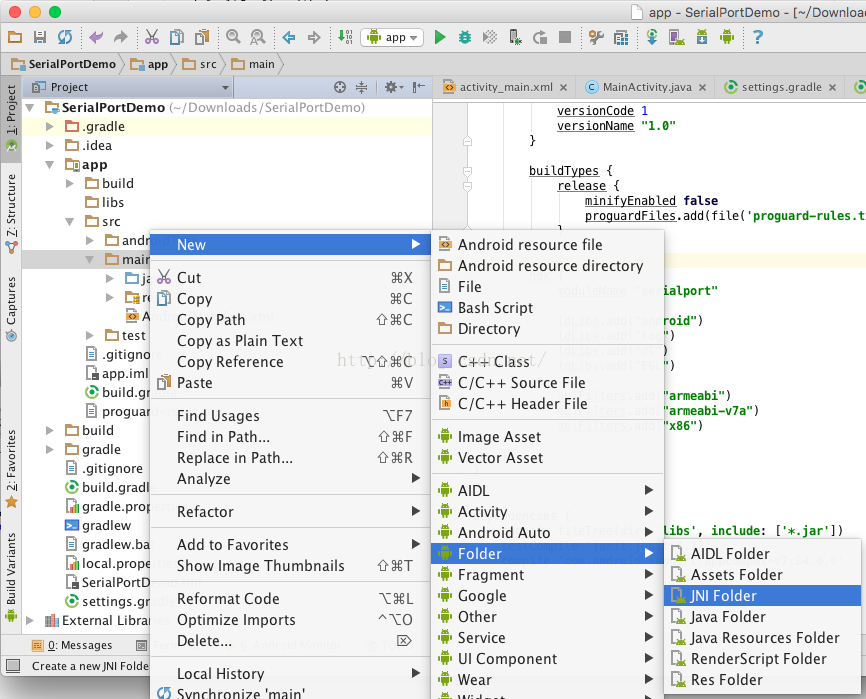Click the project panel settings gear
This screenshot has width=866, height=699.
click(391, 87)
